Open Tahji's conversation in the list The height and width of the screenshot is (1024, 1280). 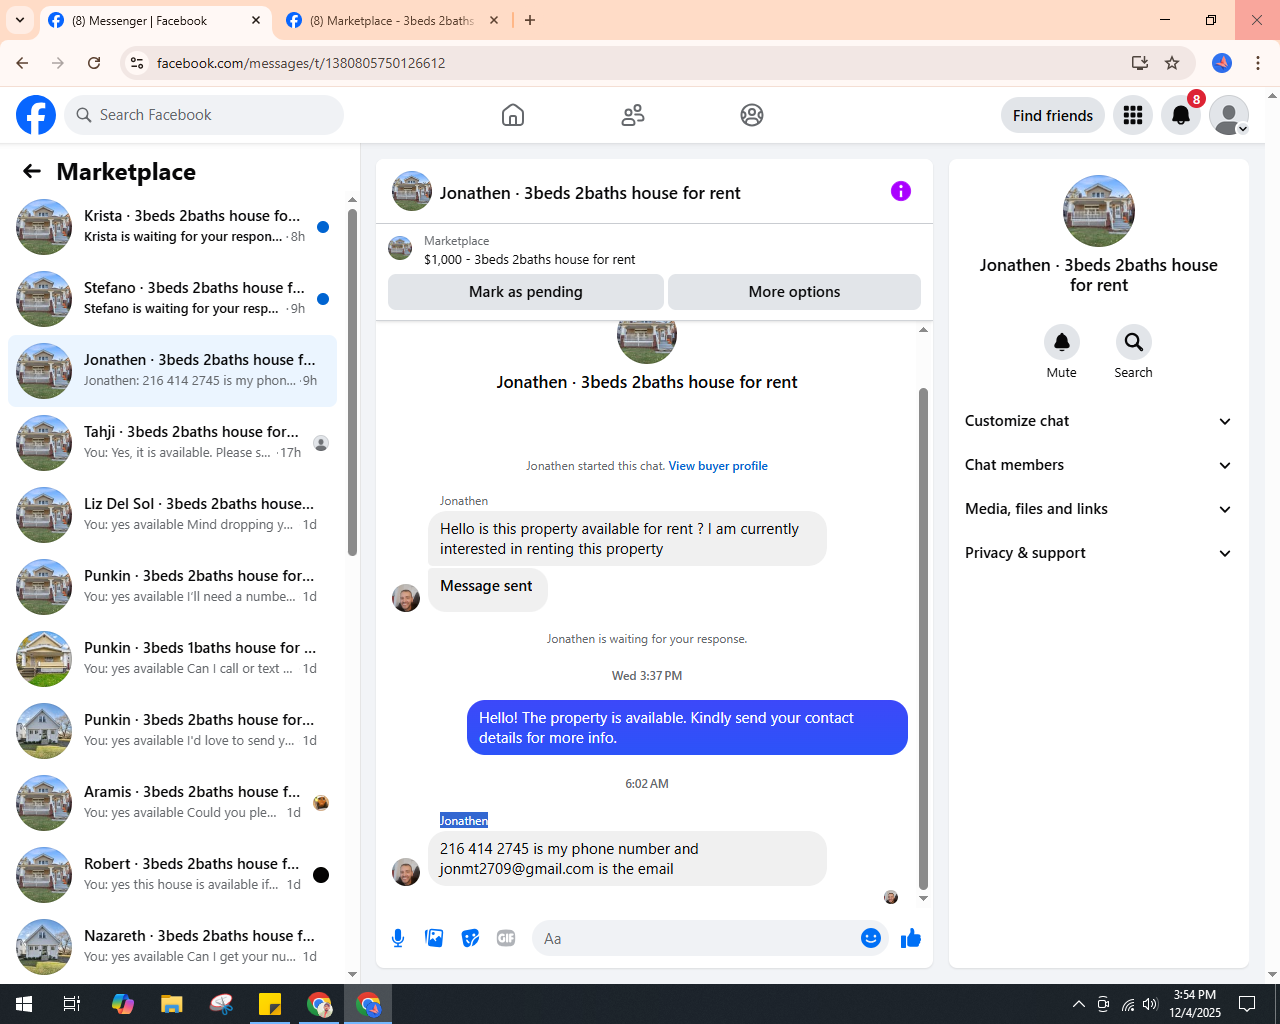[173, 443]
